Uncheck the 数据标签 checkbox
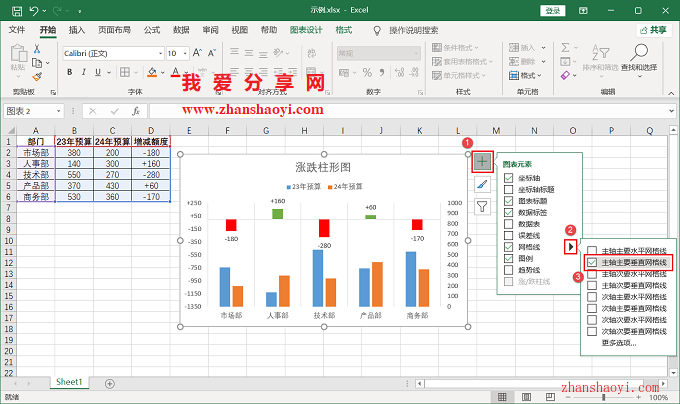 pos(509,212)
